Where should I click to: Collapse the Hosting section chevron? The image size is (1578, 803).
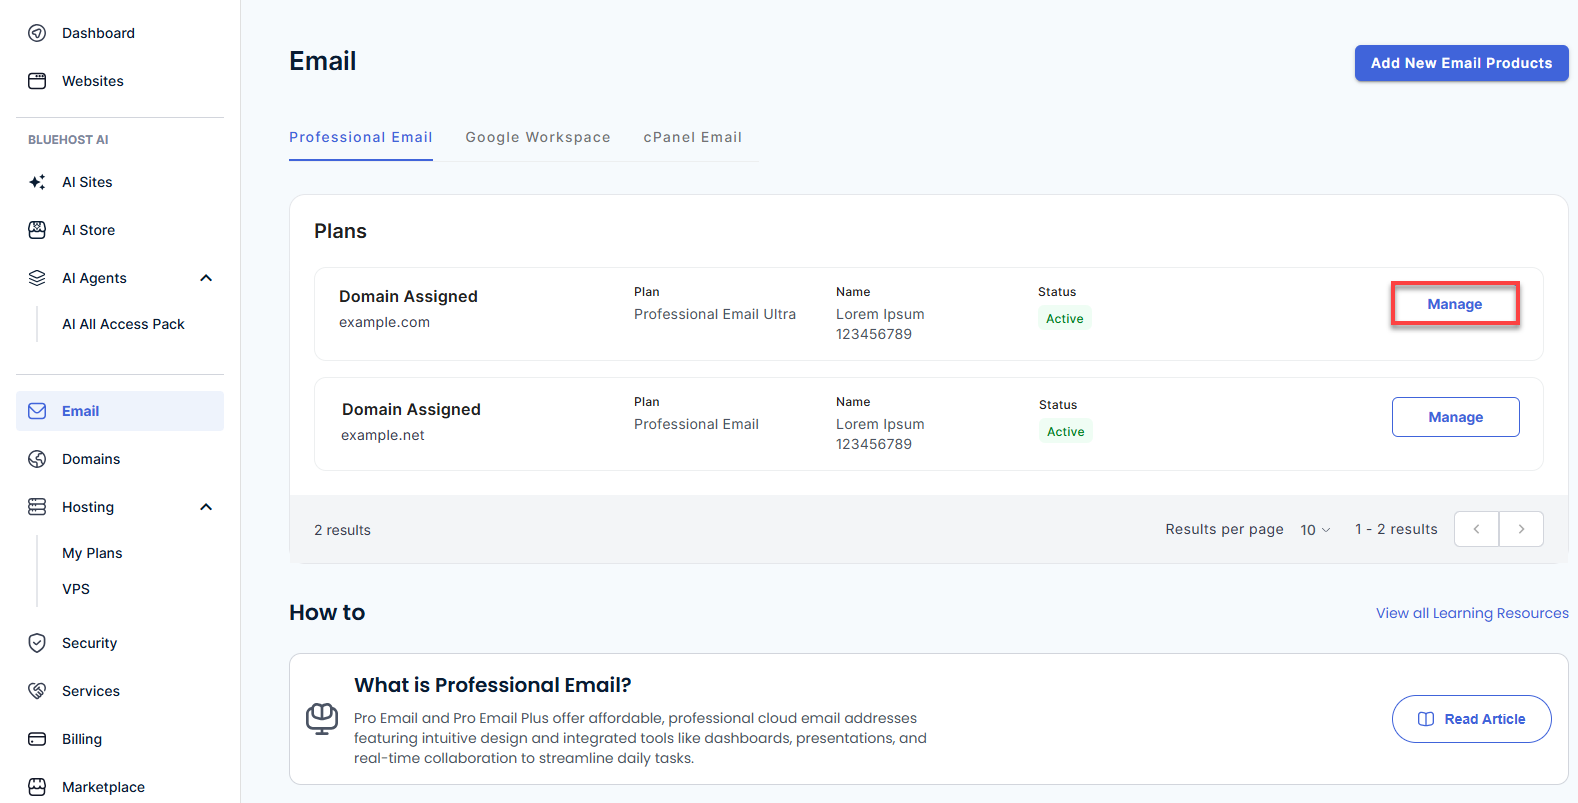[x=206, y=507]
